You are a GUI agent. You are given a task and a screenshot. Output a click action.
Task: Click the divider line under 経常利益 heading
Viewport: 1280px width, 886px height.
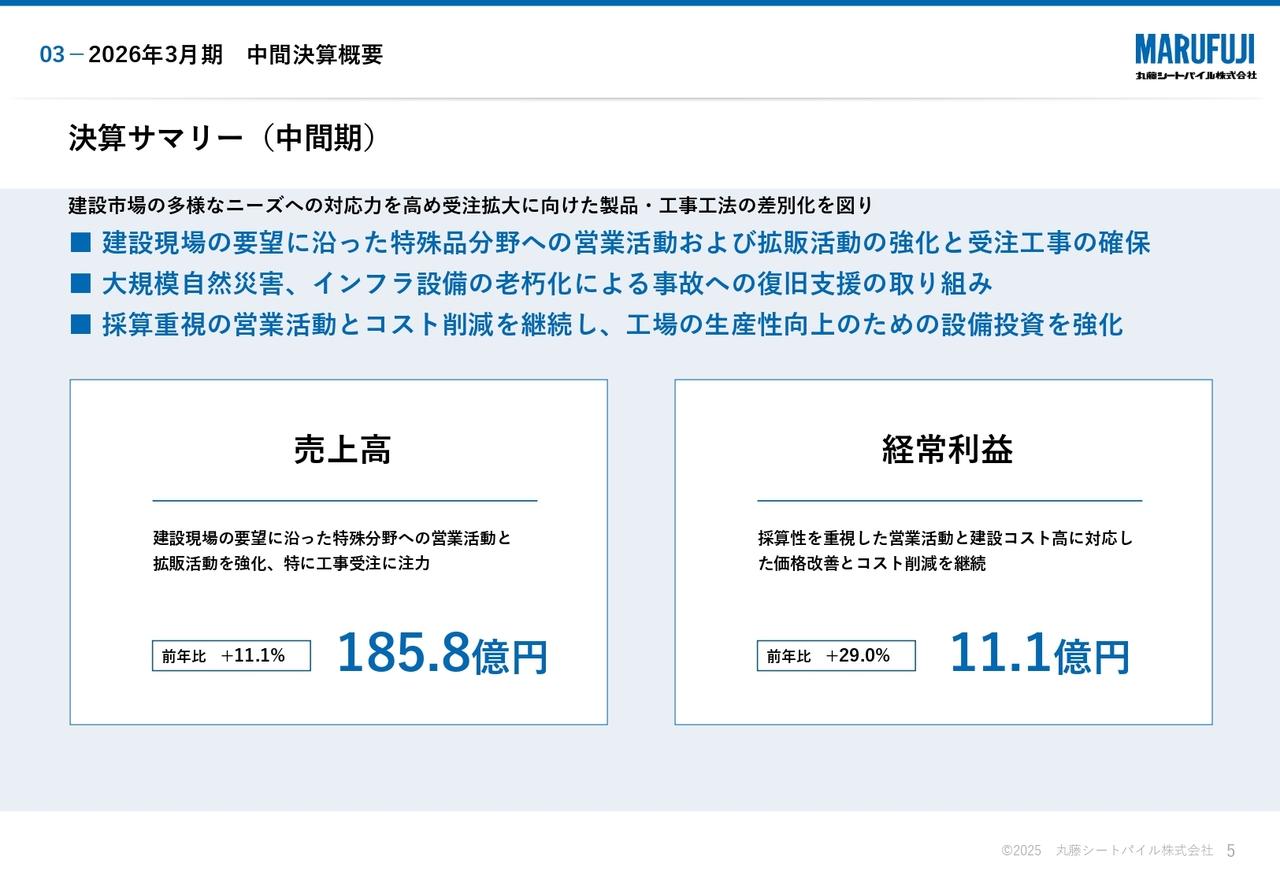point(950,503)
